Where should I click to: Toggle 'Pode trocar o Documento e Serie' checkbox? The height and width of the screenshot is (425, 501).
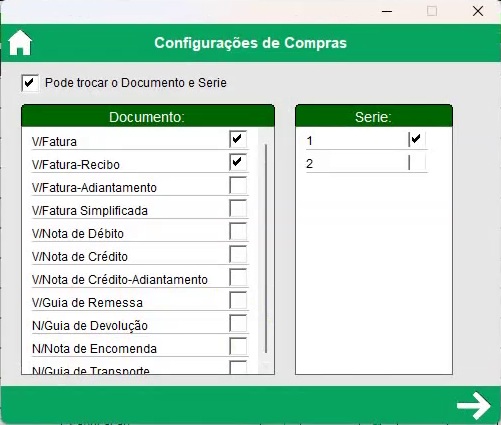pos(30,83)
